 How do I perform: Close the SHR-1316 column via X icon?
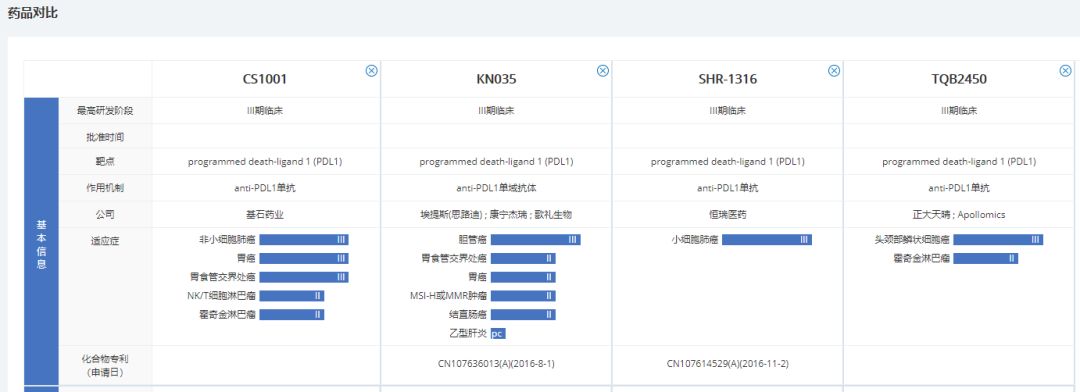pos(834,70)
